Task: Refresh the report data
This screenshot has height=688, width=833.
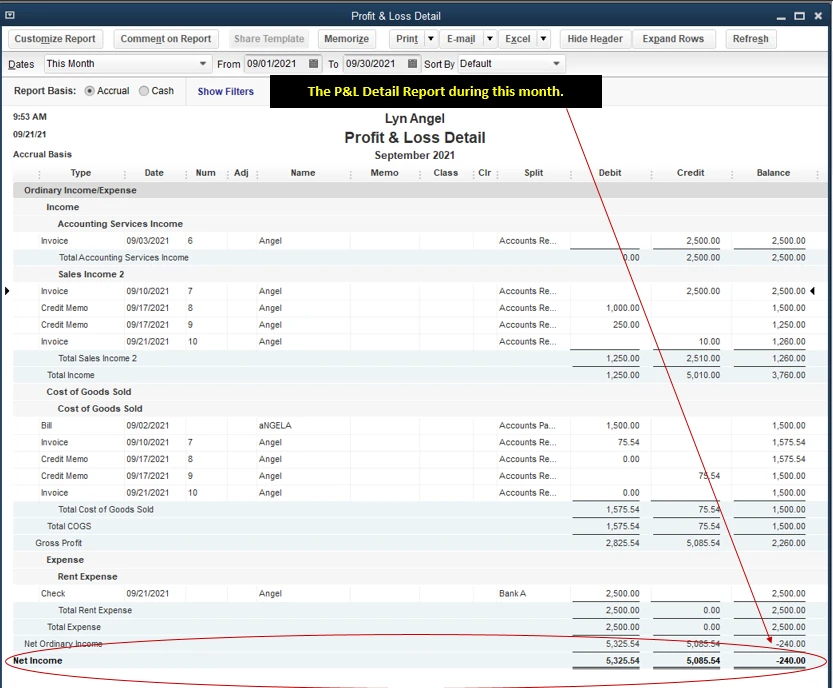Action: click(750, 39)
